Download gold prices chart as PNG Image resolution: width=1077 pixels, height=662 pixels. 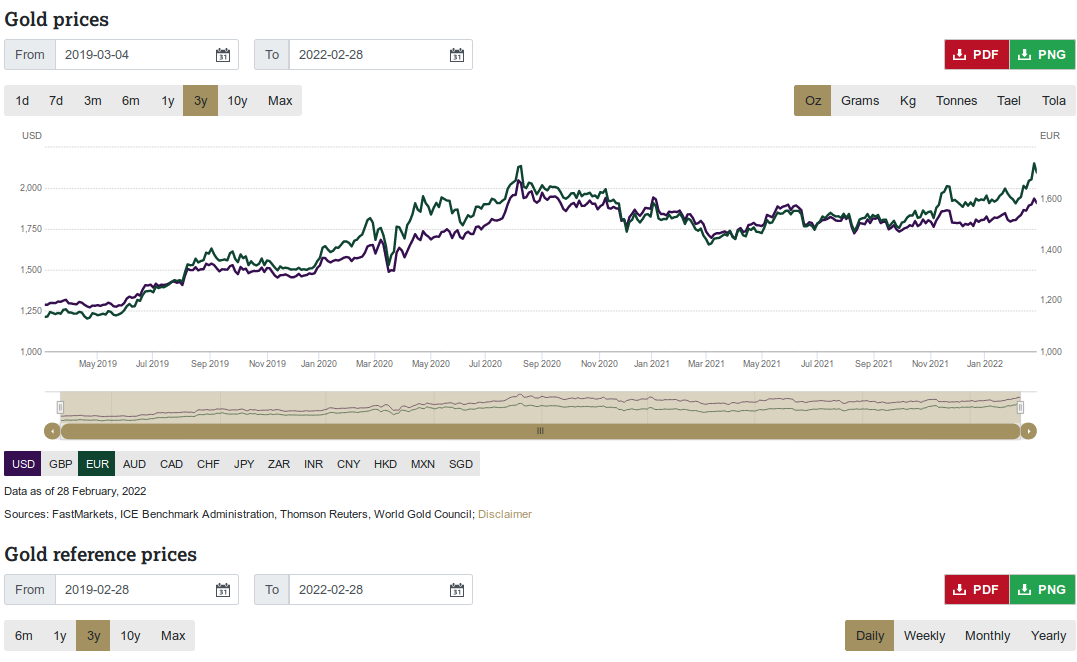(1042, 55)
